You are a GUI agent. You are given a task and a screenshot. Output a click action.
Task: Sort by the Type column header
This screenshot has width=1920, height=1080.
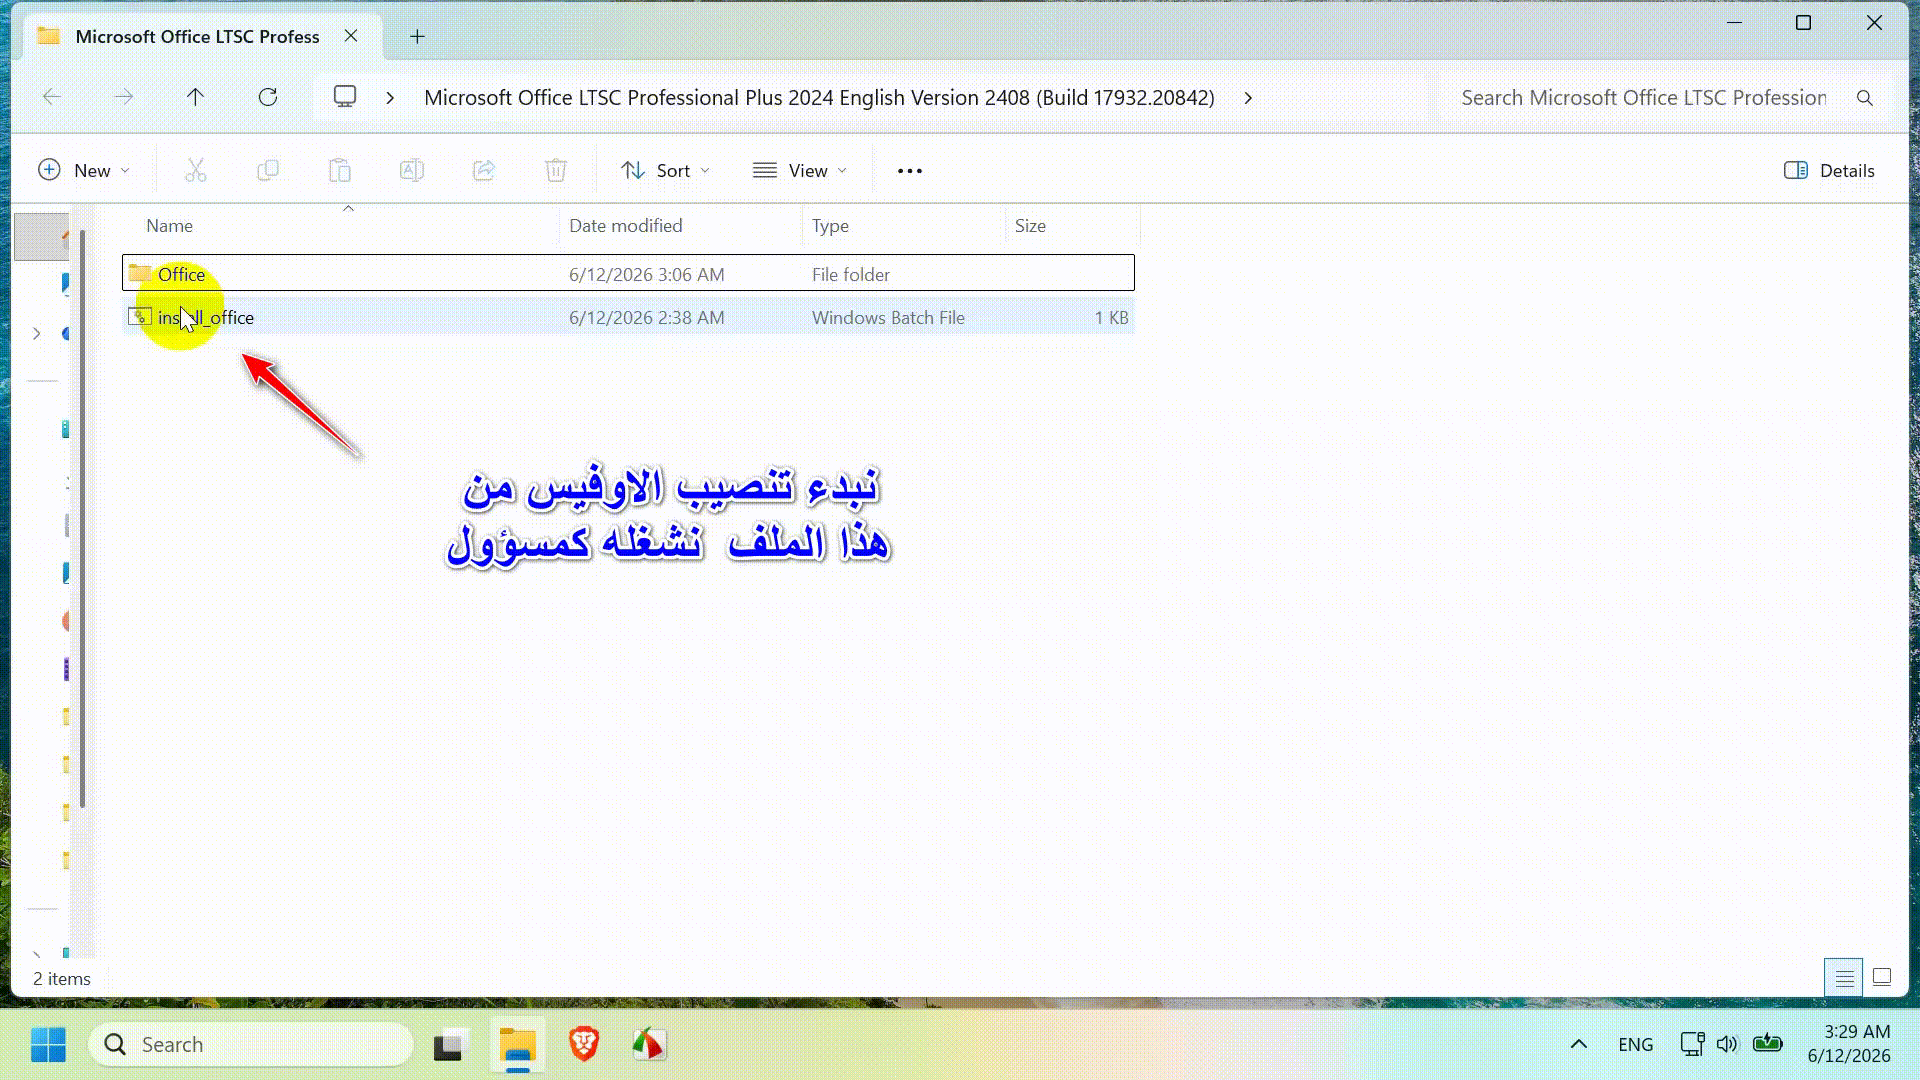(904, 226)
